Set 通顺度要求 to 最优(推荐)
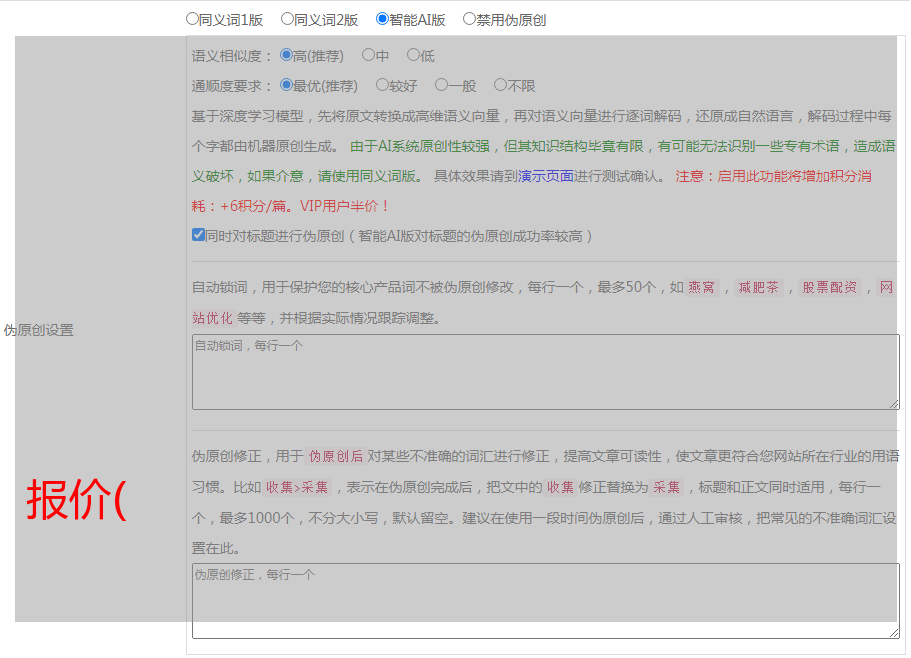This screenshot has width=911, height=658. (x=286, y=86)
